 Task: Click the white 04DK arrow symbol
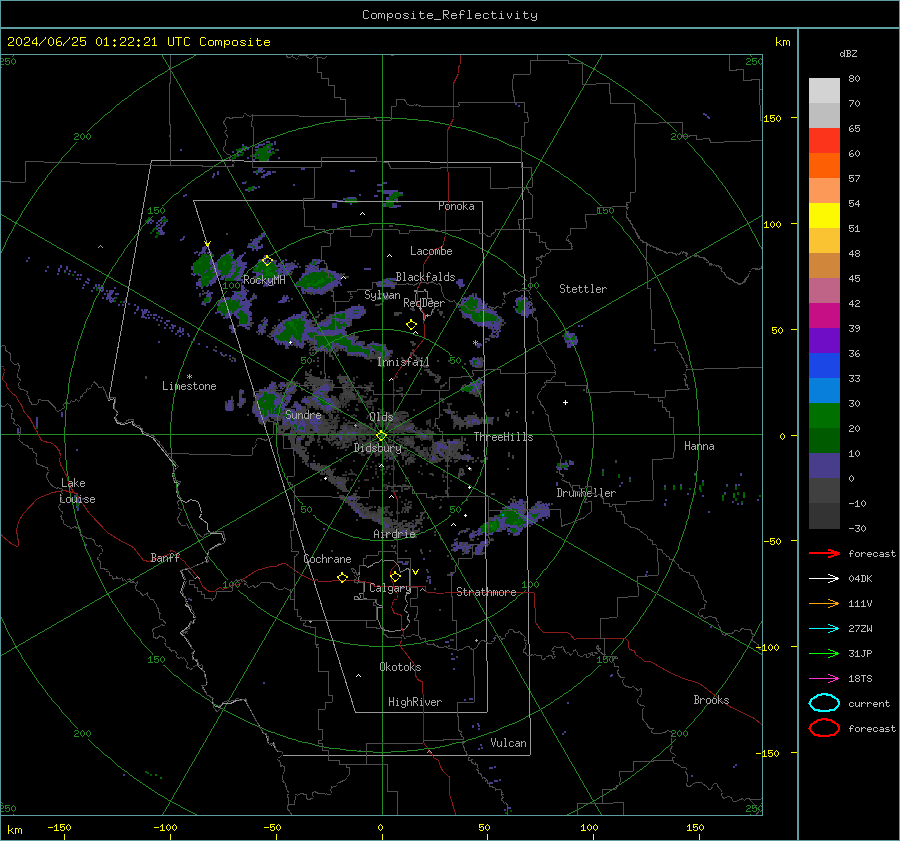824,578
